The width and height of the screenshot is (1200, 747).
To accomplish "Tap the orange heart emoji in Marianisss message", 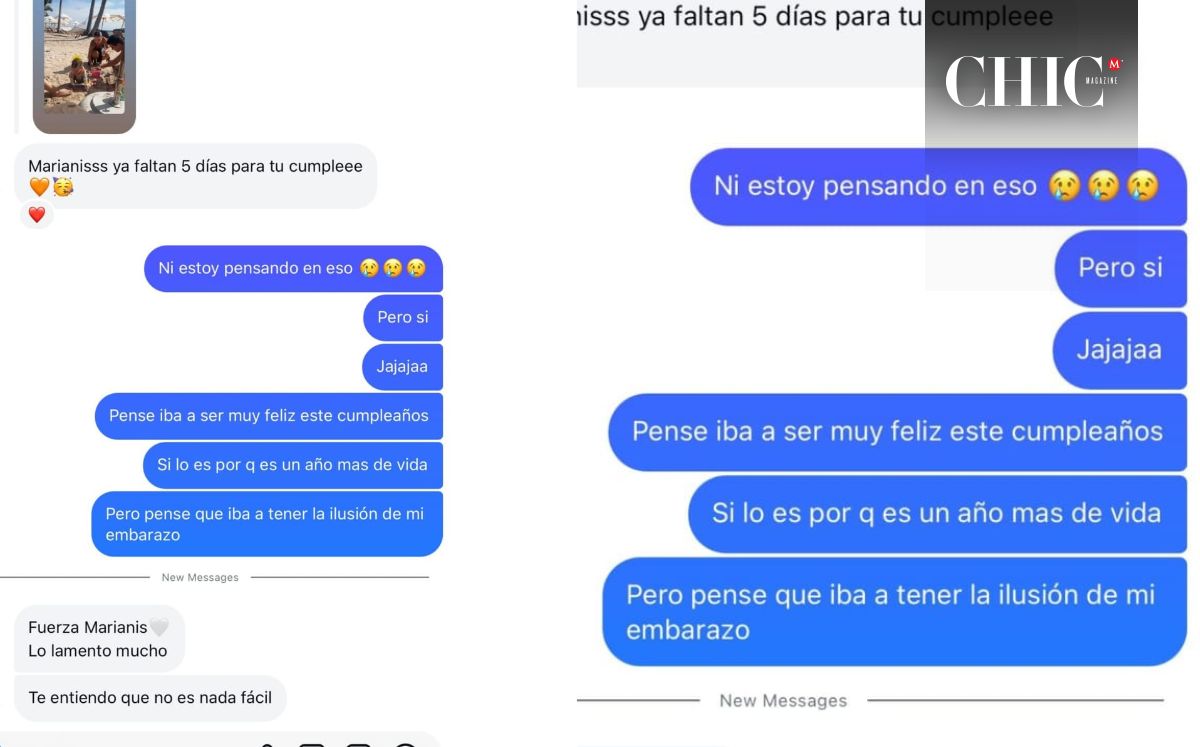I will coord(39,187).
